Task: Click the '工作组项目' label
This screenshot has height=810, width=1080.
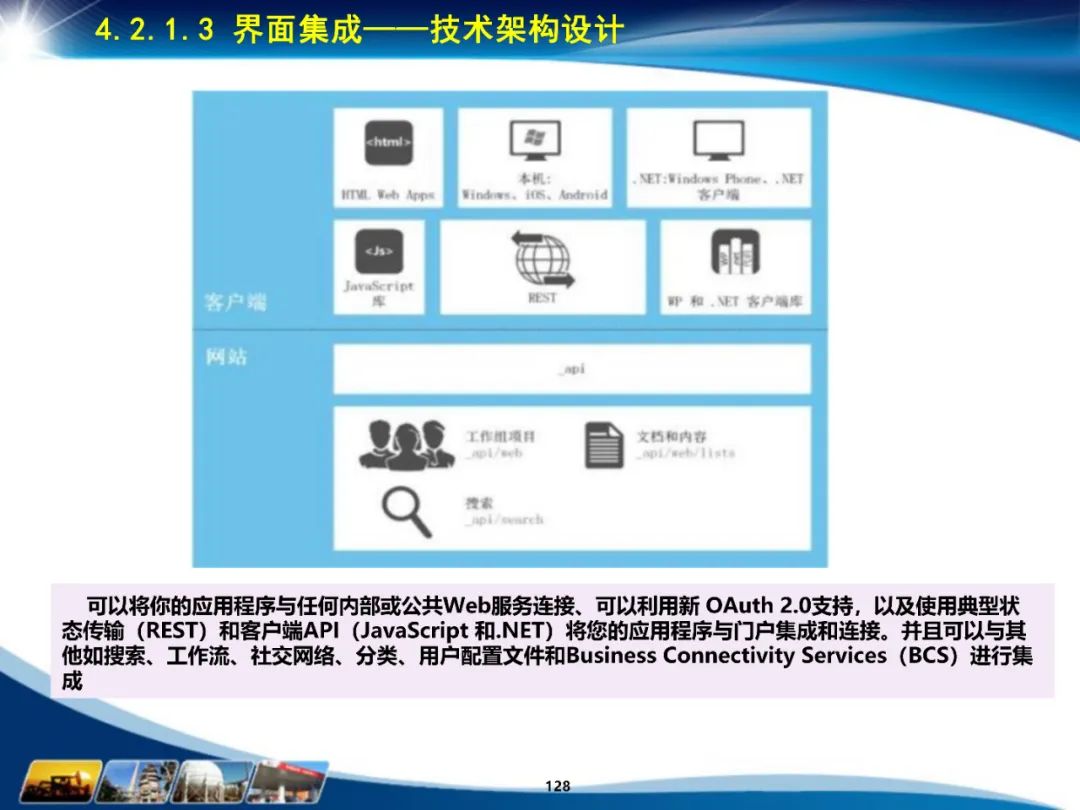Action: click(x=501, y=437)
